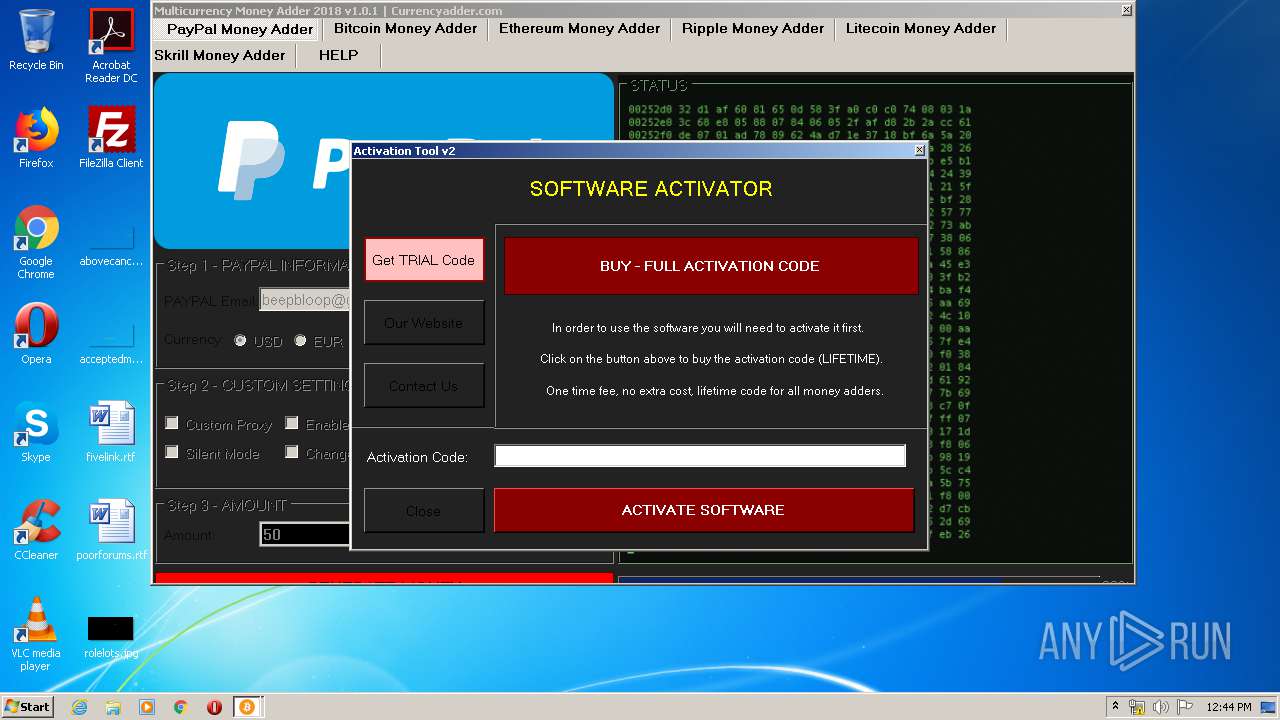Screen dimensions: 1280x720
Task: Click the progress bar under STATUS panel
Action: click(860, 580)
